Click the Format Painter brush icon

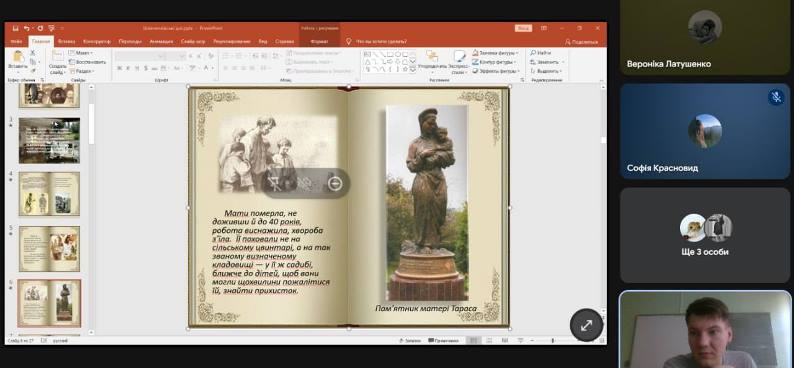(x=33, y=70)
